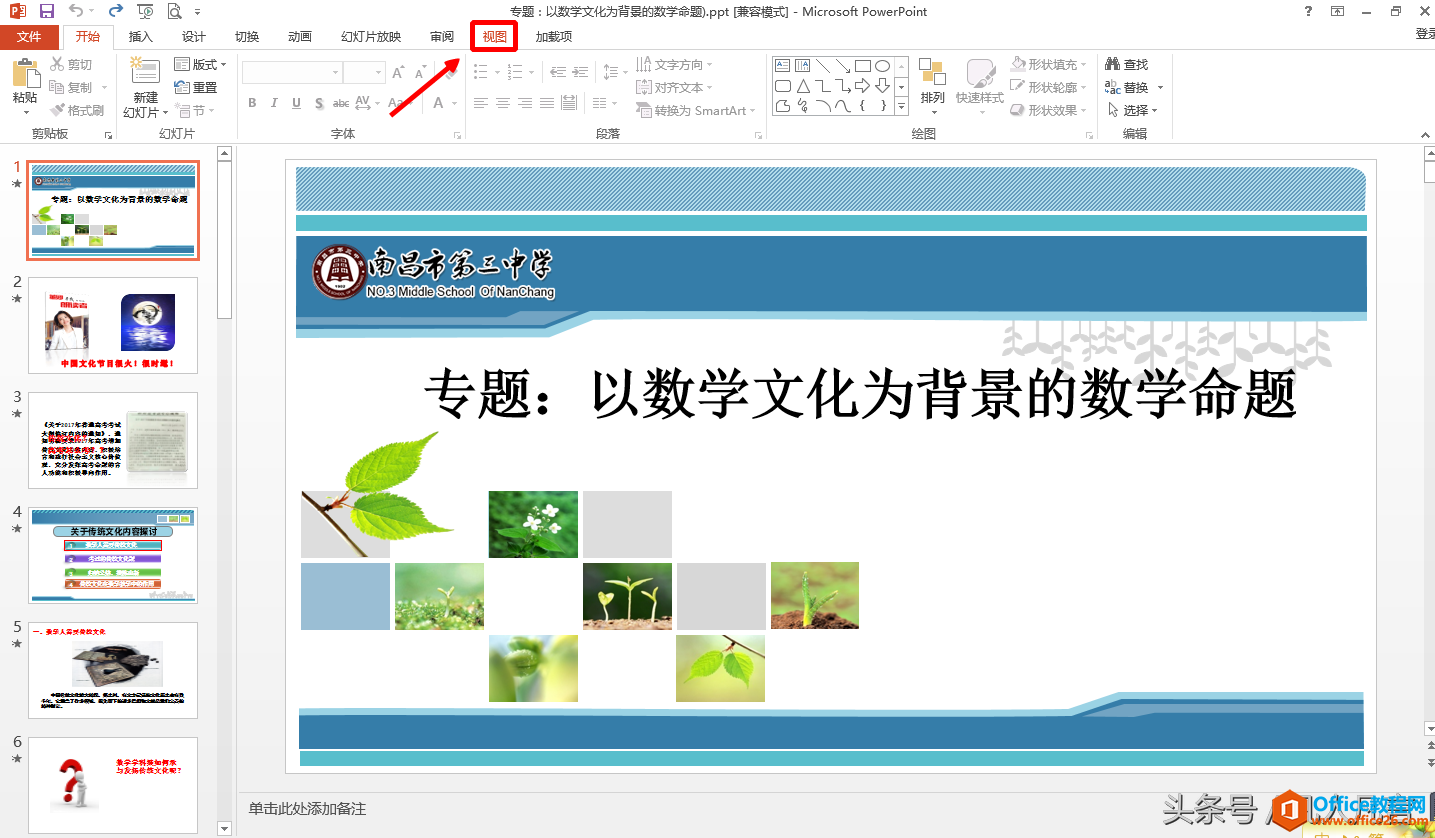Screen dimensions: 1435x838
Task: Open the 文件 (File) menu
Action: [x=30, y=36]
